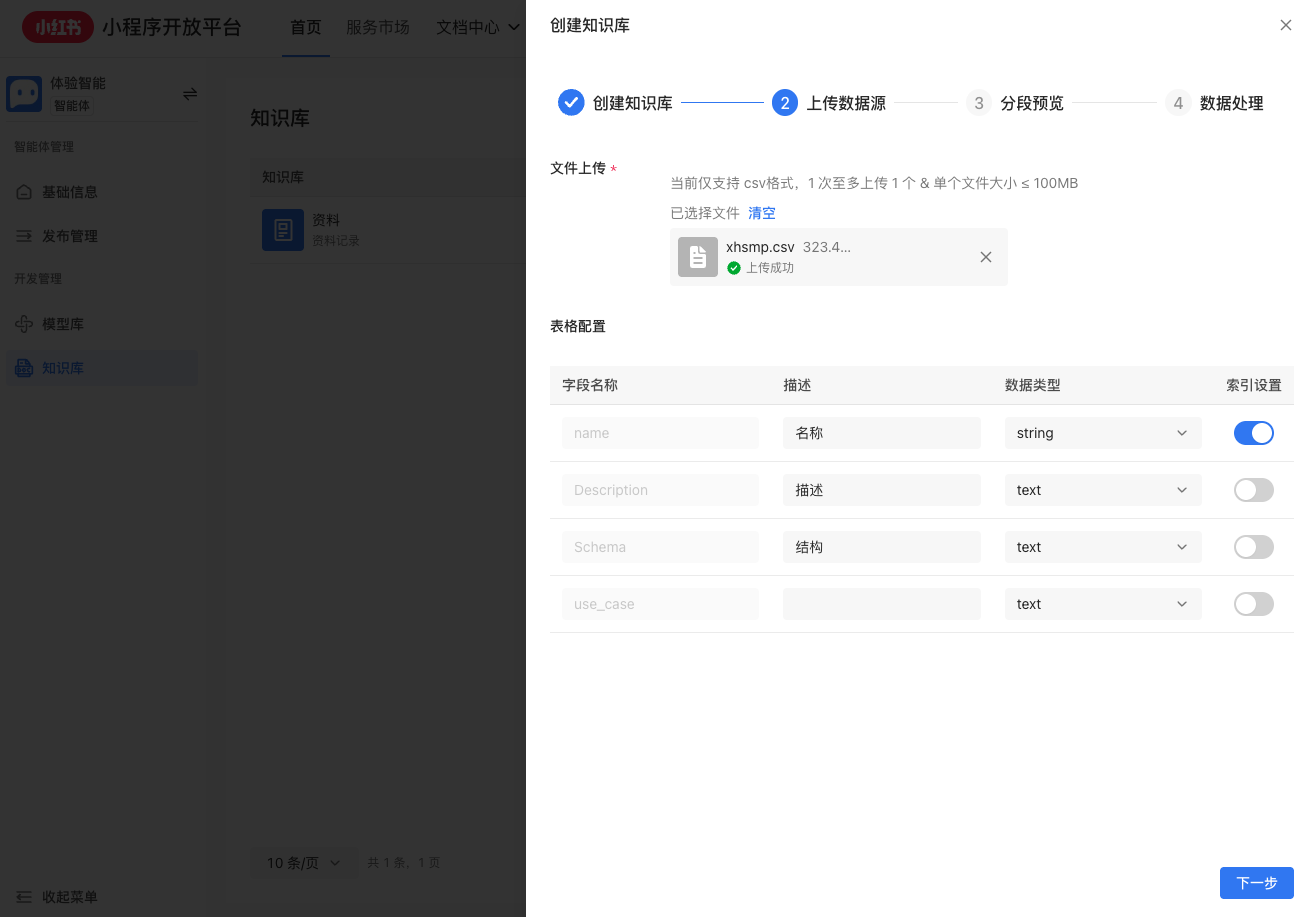Screen dimensions: 1315x917
Task: Click the agent switcher arrows icon
Action: [190, 93]
